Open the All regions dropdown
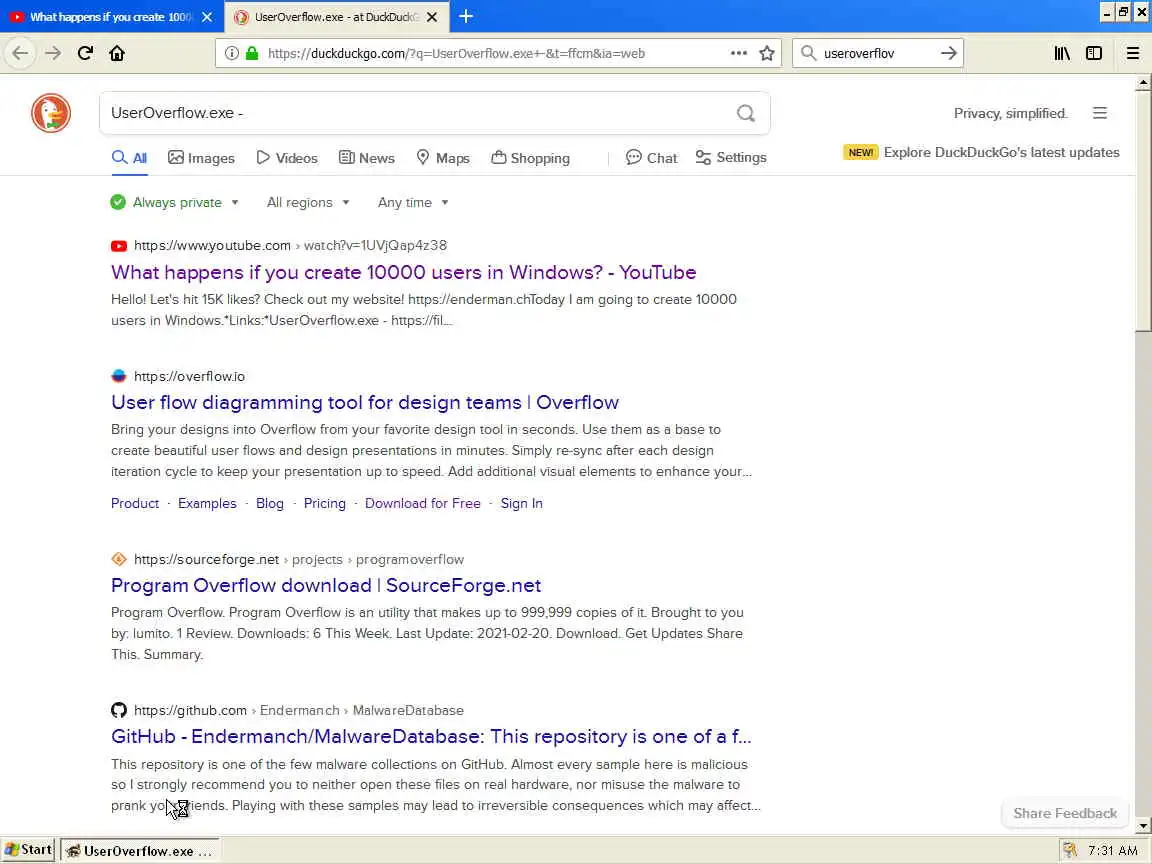The width and height of the screenshot is (1152, 864). point(308,202)
